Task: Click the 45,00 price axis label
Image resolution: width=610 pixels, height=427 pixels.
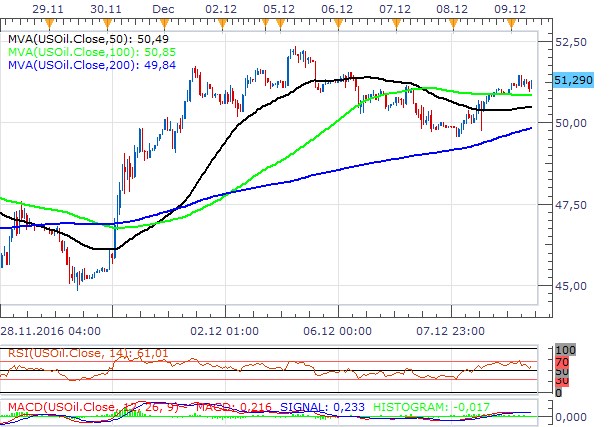Action: (571, 286)
